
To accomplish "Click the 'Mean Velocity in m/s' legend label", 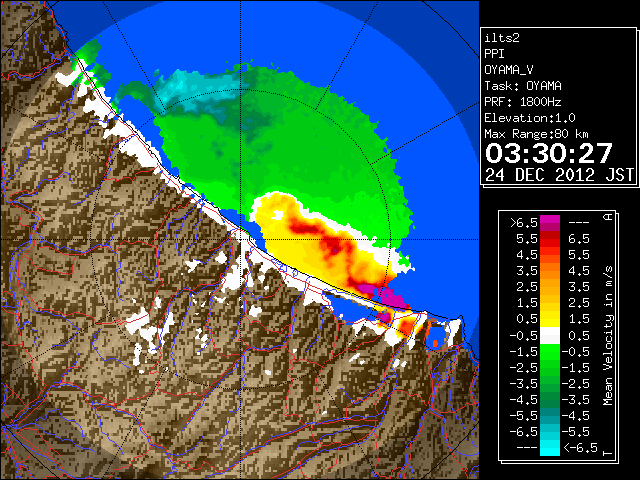I will (x=608, y=336).
